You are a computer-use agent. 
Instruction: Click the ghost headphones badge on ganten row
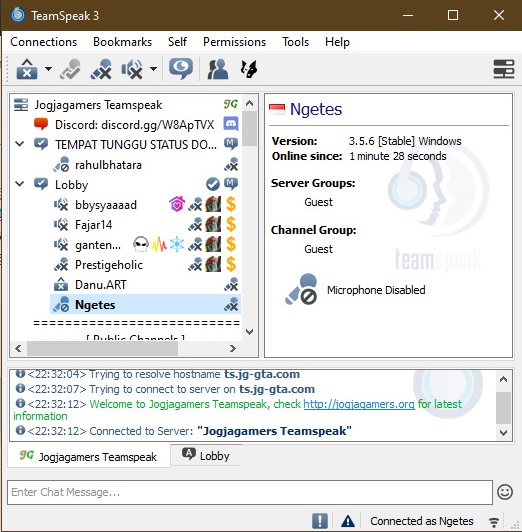[141, 245]
